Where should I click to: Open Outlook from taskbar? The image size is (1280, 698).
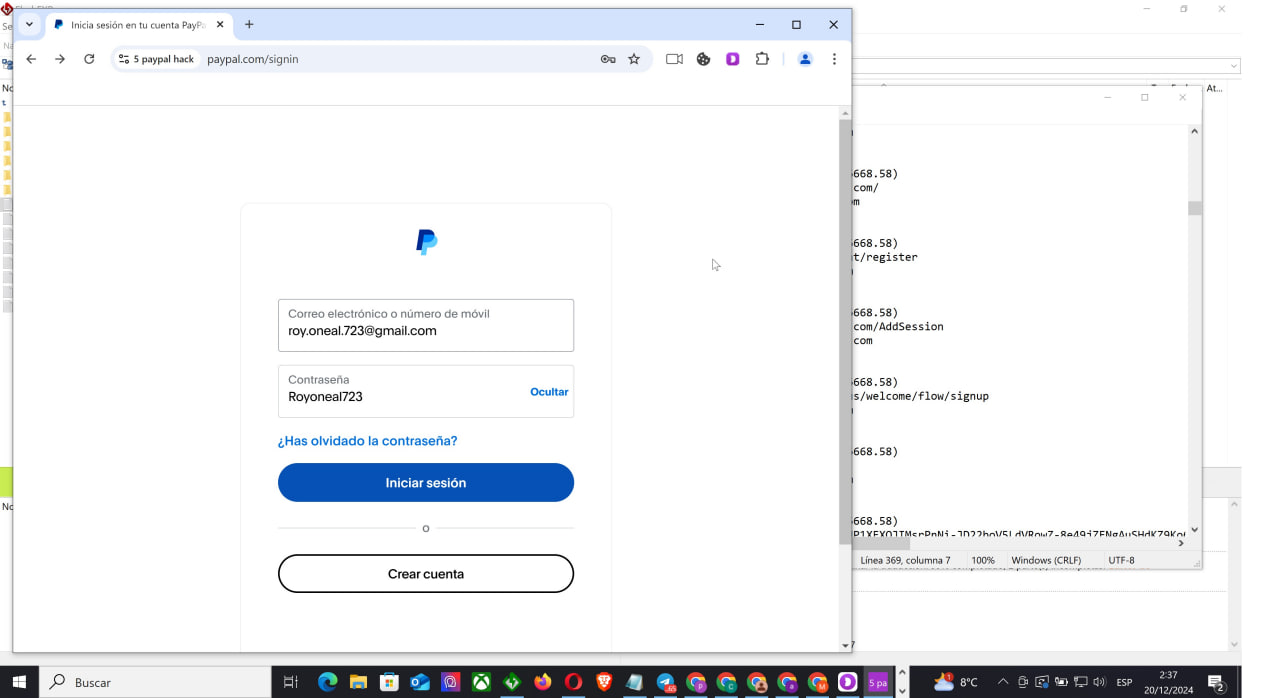pyautogui.click(x=420, y=682)
